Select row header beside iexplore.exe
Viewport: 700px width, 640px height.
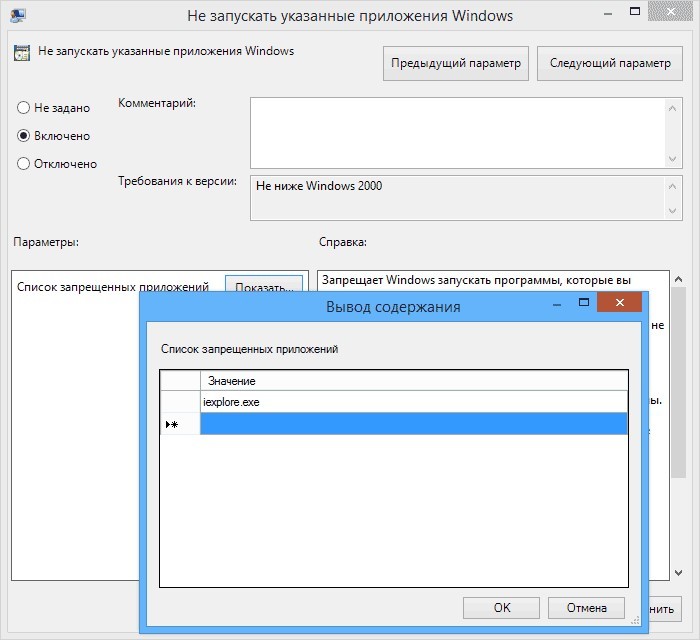pyautogui.click(x=180, y=402)
